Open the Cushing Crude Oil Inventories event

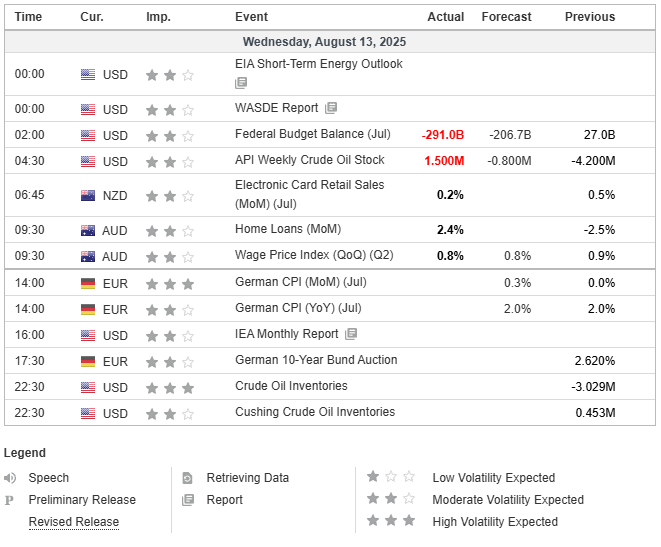click(x=315, y=412)
